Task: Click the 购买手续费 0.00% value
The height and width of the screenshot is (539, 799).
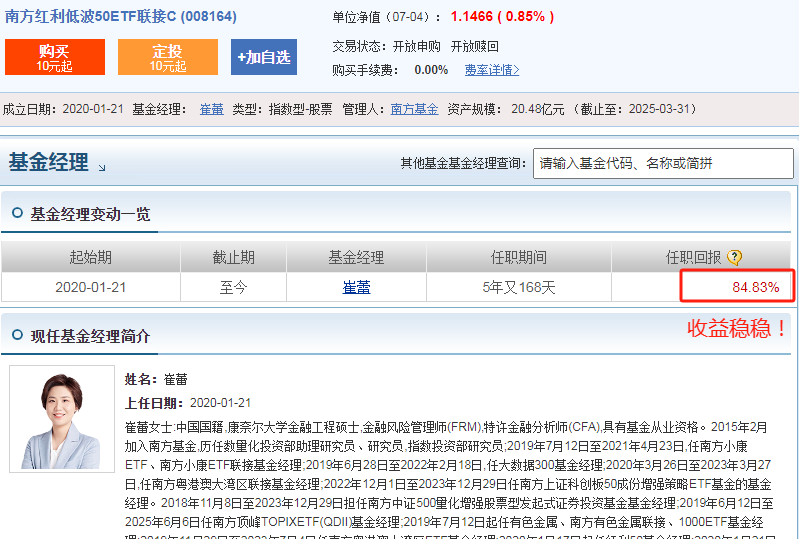Action: [x=431, y=70]
